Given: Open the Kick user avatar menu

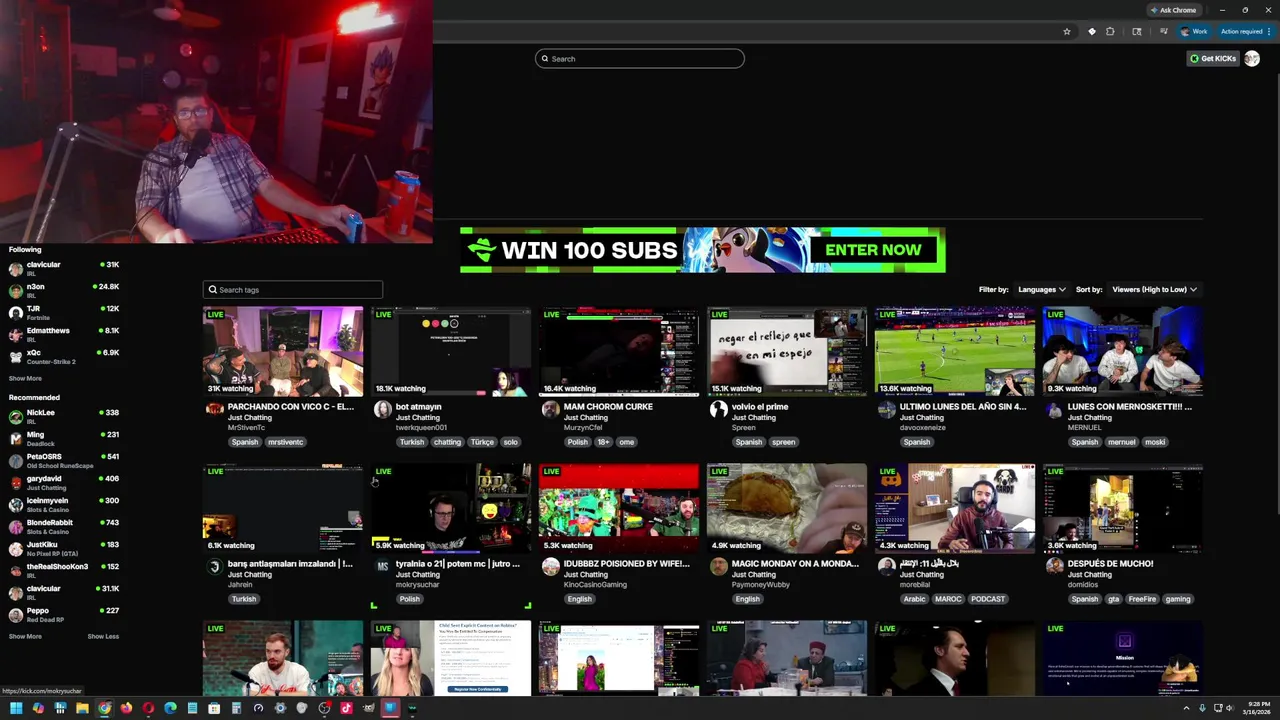Looking at the screenshot, I should (1251, 58).
